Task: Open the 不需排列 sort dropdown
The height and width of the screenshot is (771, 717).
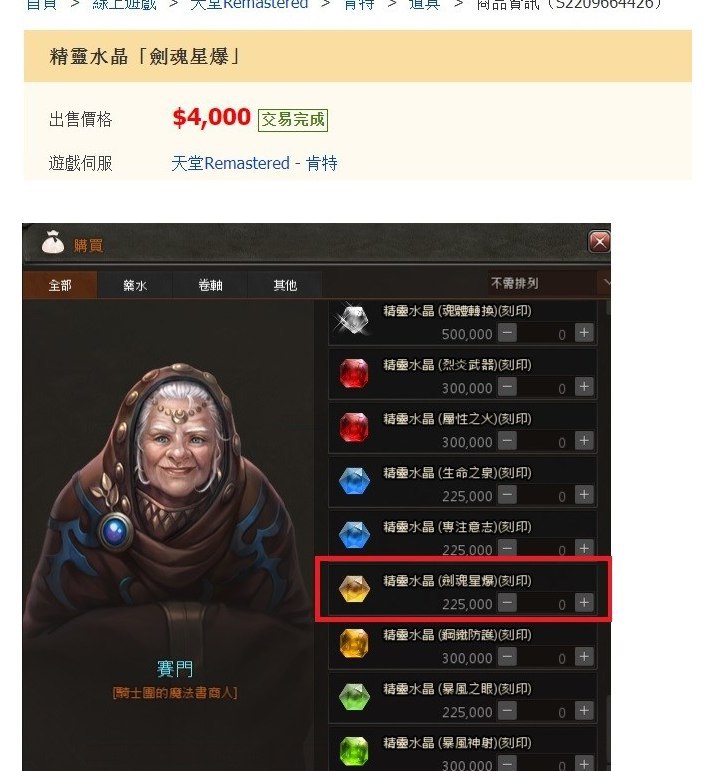Action: coord(549,283)
